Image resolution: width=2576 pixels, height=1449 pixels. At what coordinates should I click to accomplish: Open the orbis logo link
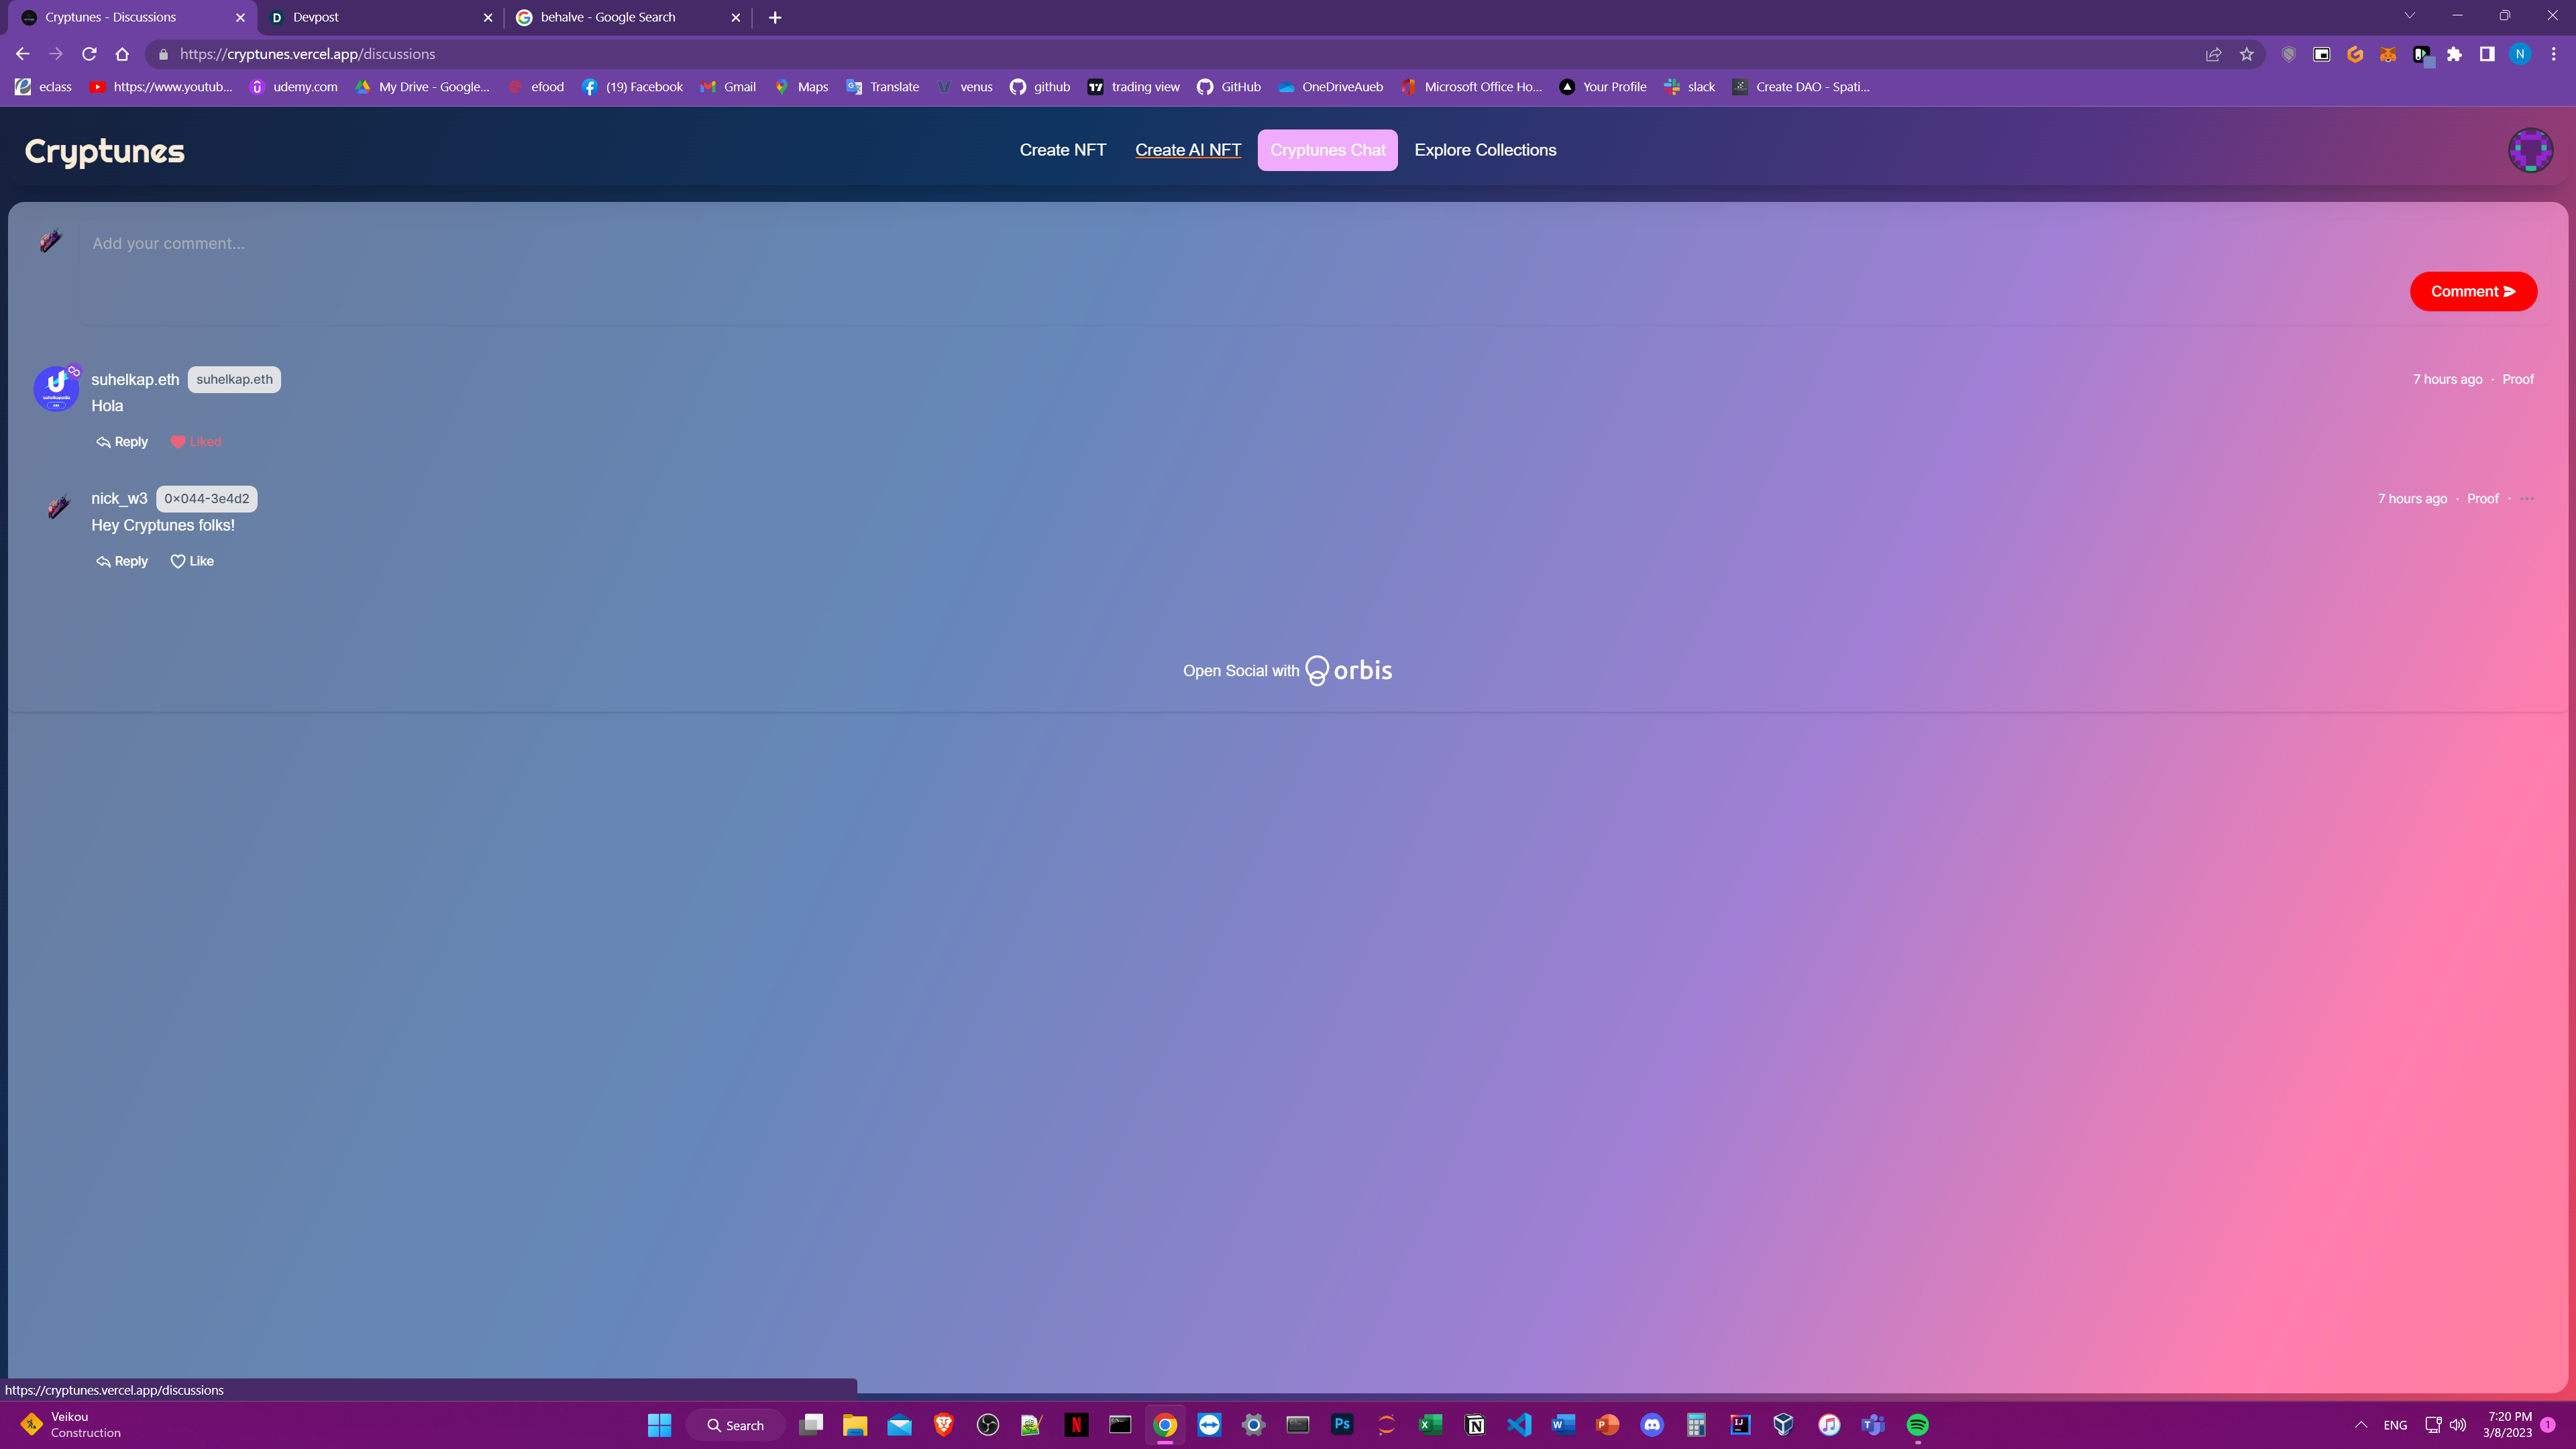1349,670
